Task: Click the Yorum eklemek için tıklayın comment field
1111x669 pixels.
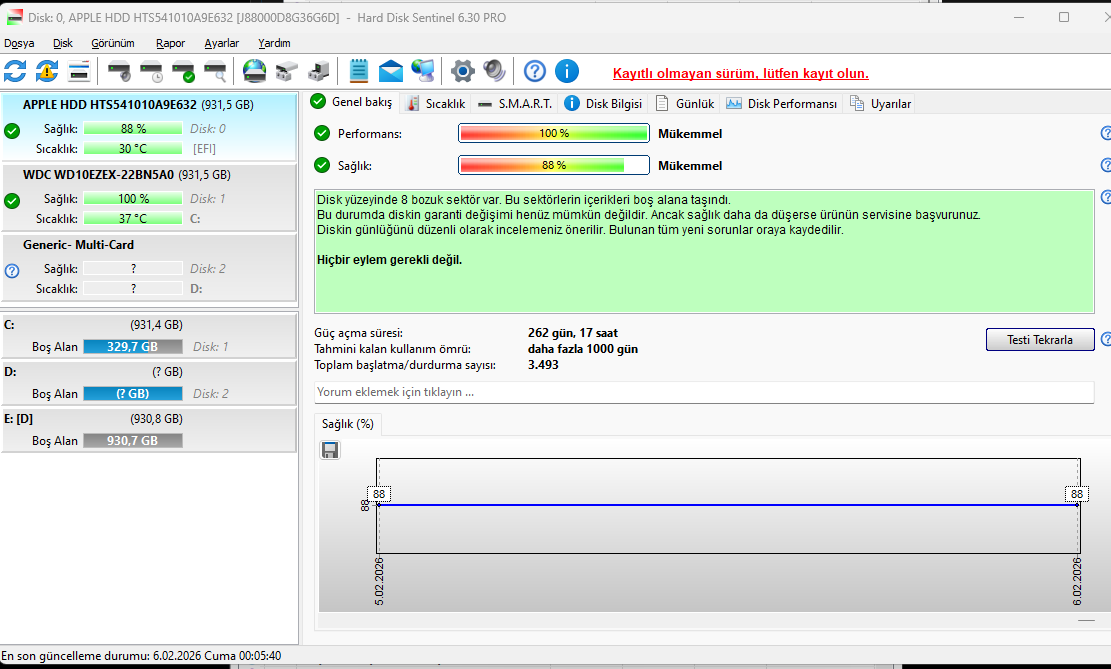Action: (x=704, y=392)
